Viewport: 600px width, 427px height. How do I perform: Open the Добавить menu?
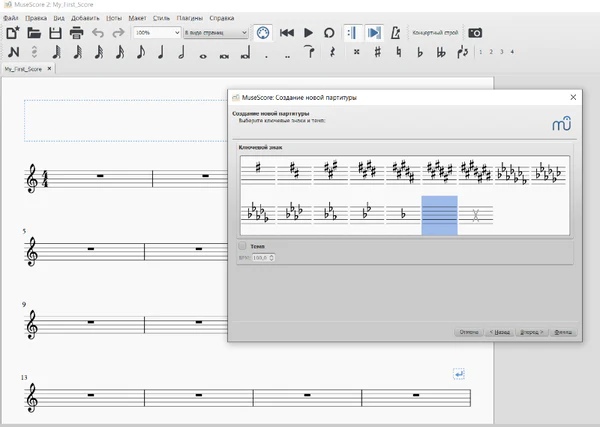(85, 18)
